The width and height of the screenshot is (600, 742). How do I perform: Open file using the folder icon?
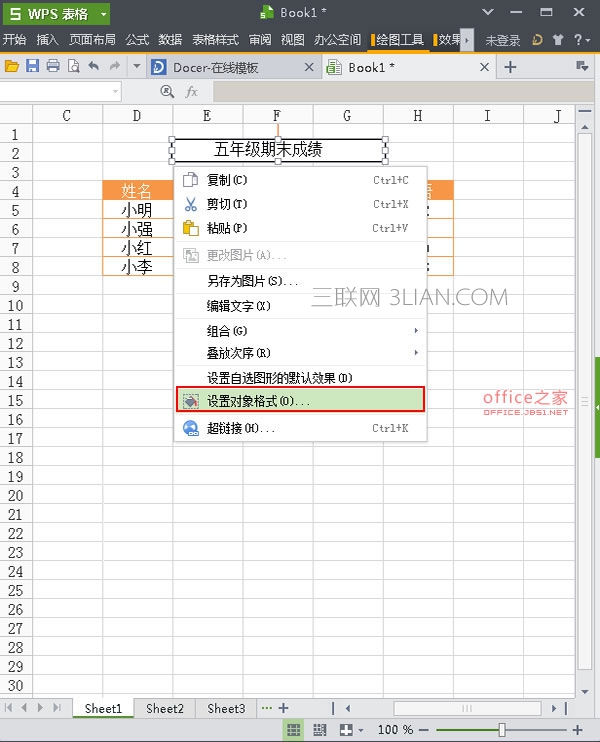click(11, 66)
